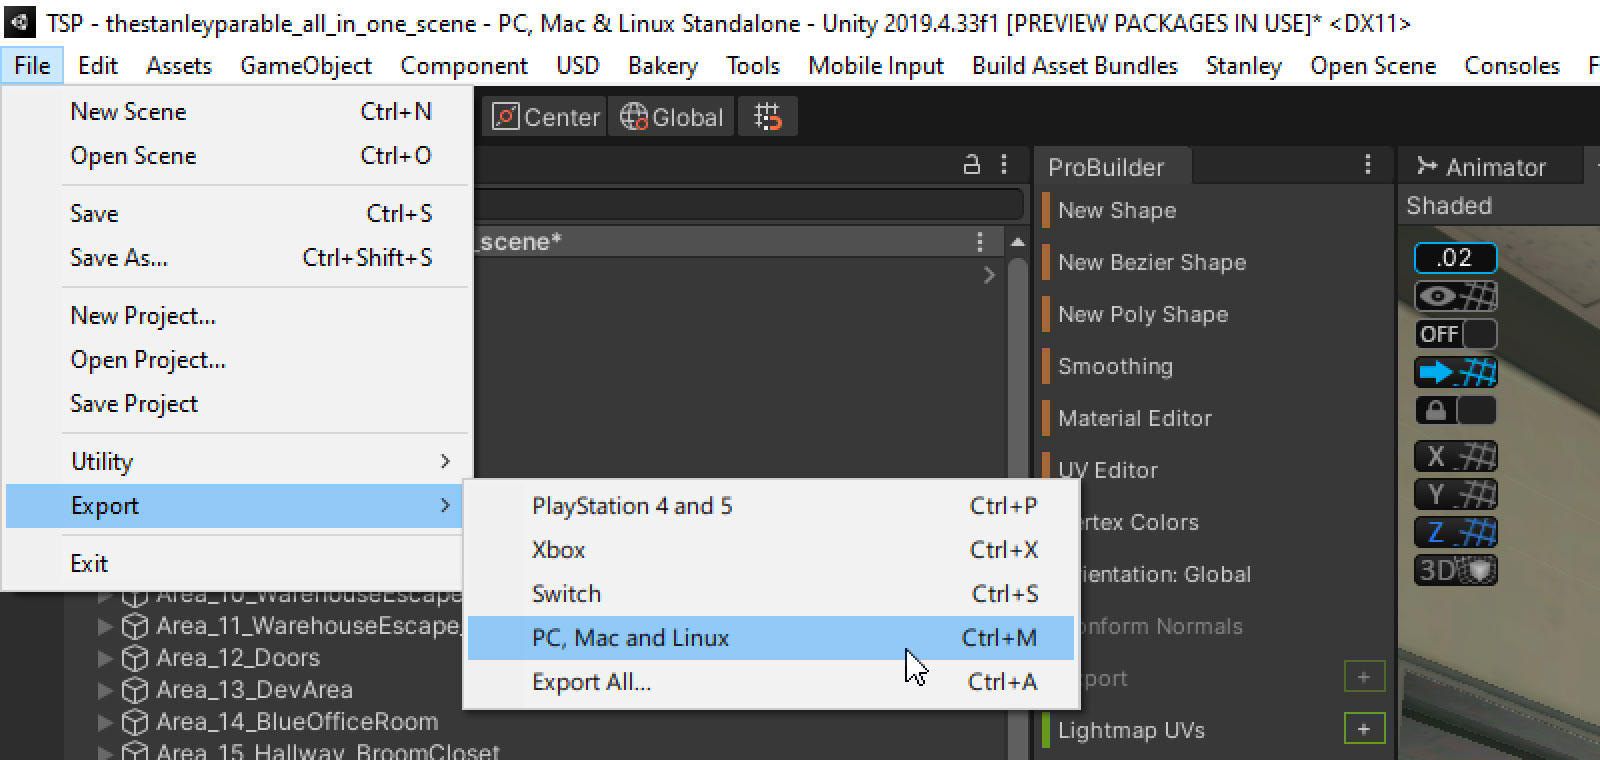This screenshot has width=1600, height=760.
Task: Click the Hierarchy panel lock icon
Action: point(971,165)
